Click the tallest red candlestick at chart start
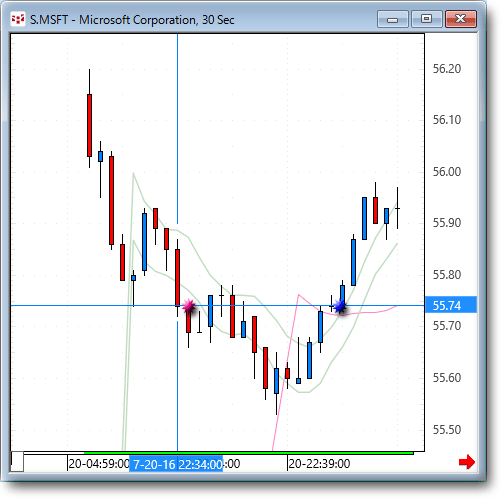This screenshot has width=504, height=499. pos(89,125)
